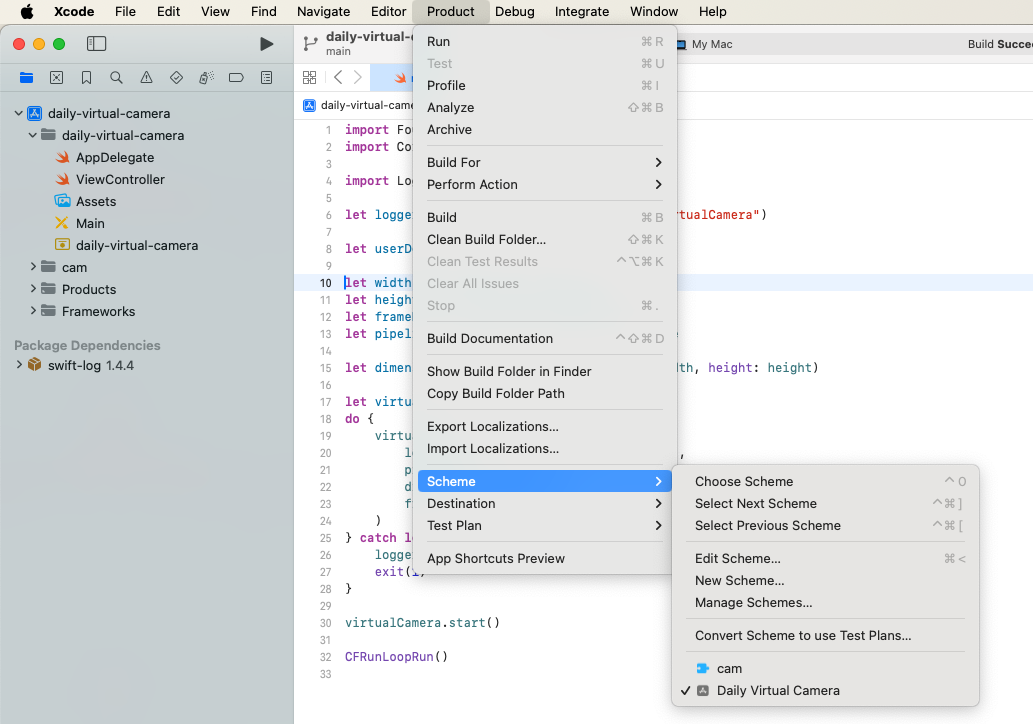The width and height of the screenshot is (1033, 724).
Task: Click Select Previous Scheme
Action: pos(825,526)
